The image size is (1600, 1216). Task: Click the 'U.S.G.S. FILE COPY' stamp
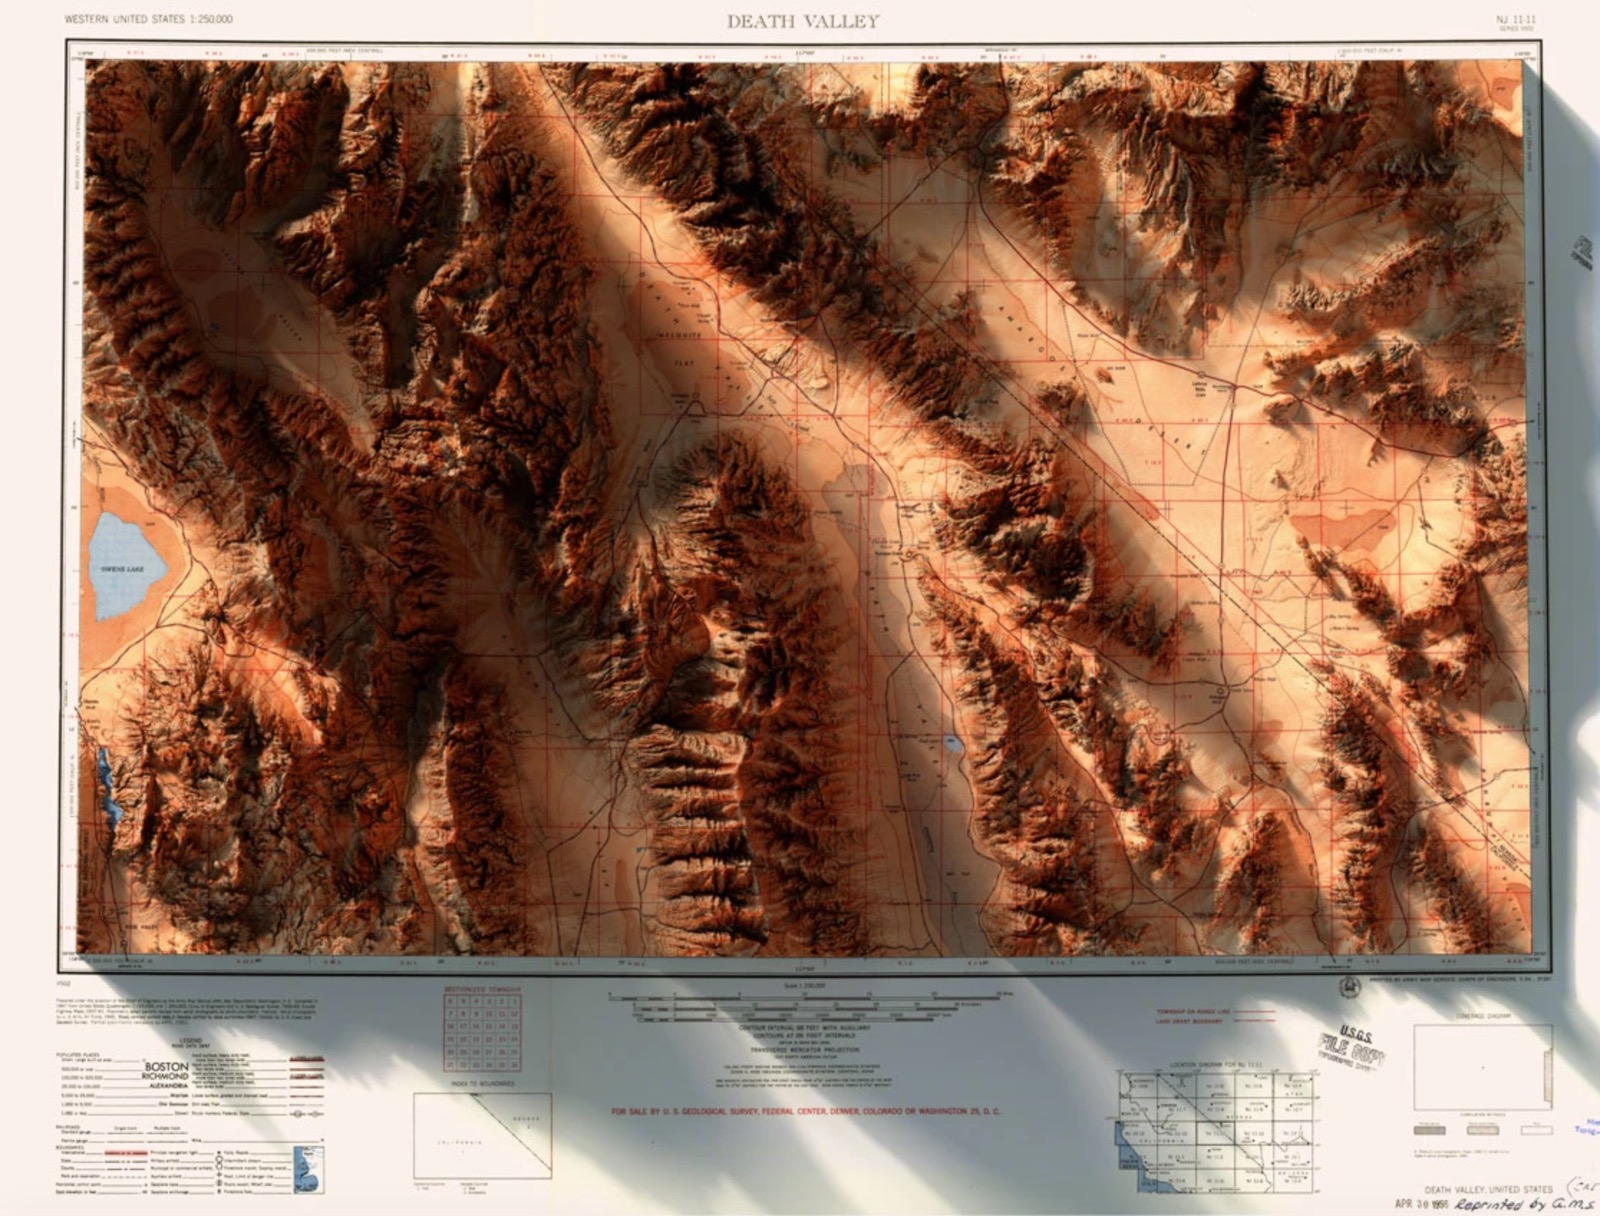pyautogui.click(x=1354, y=1047)
